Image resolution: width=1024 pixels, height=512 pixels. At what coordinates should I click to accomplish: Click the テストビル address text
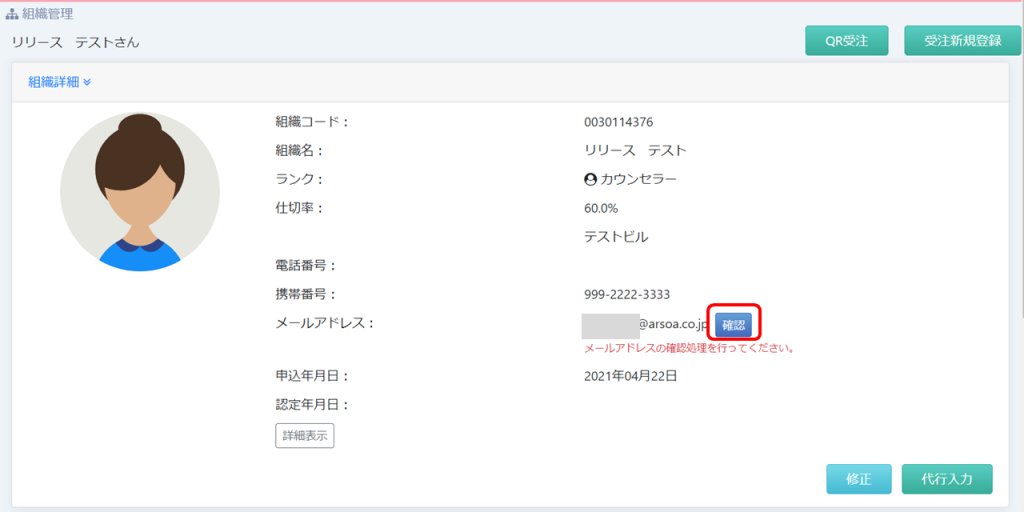[616, 237]
